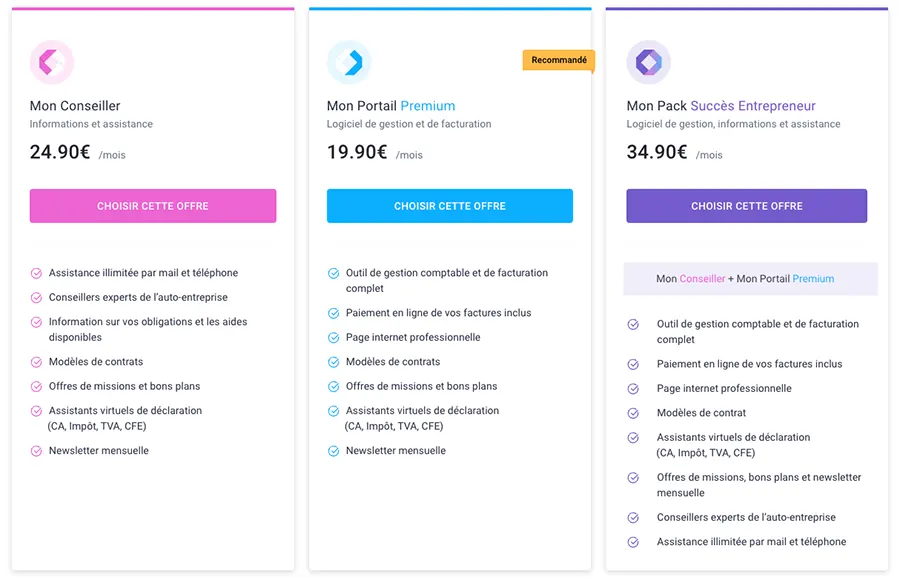The width and height of the screenshot is (900, 580).
Task: Click checkmark beside Assistance illimitée in pink card
Action: click(37, 273)
